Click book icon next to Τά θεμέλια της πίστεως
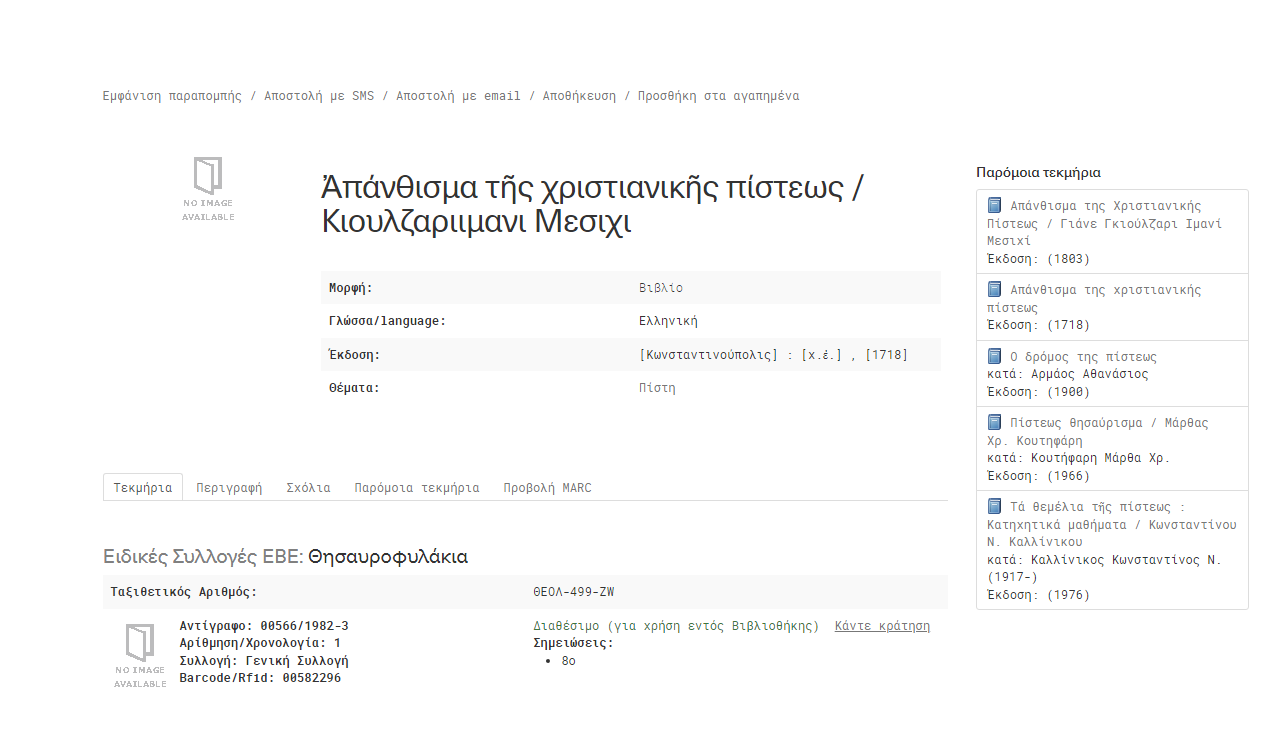 (994, 507)
